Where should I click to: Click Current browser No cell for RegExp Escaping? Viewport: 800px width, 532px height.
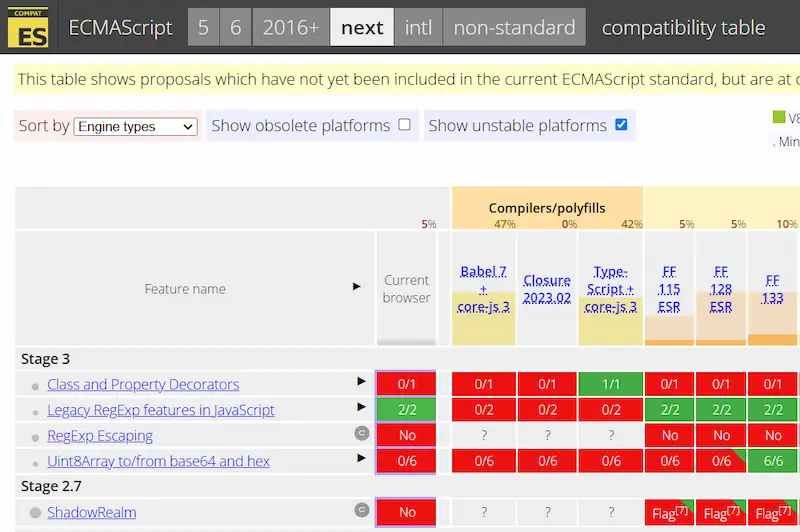click(x=407, y=435)
